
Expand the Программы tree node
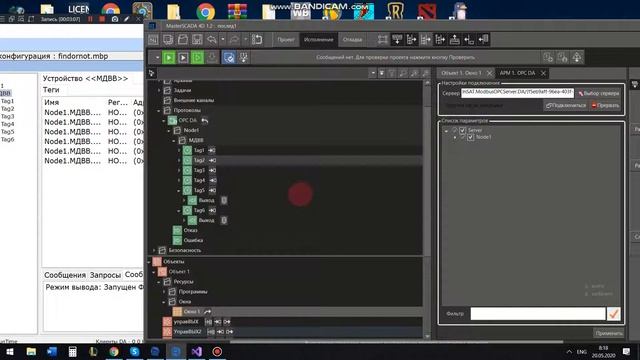pyautogui.click(x=164, y=292)
